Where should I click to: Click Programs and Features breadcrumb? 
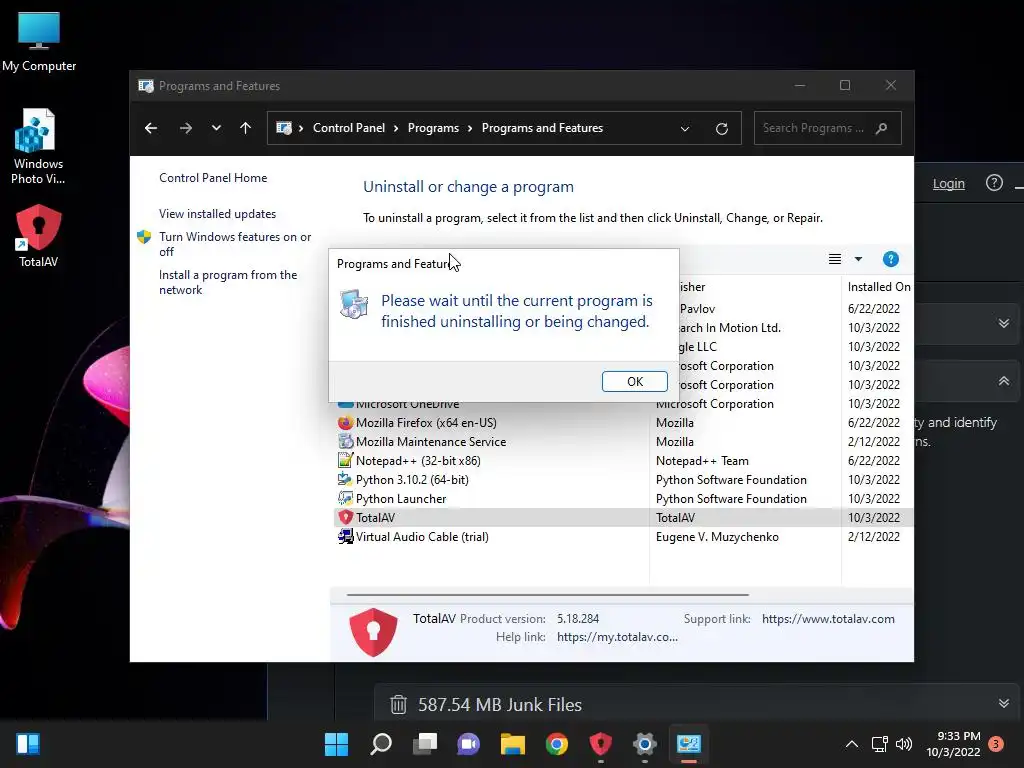tap(542, 128)
